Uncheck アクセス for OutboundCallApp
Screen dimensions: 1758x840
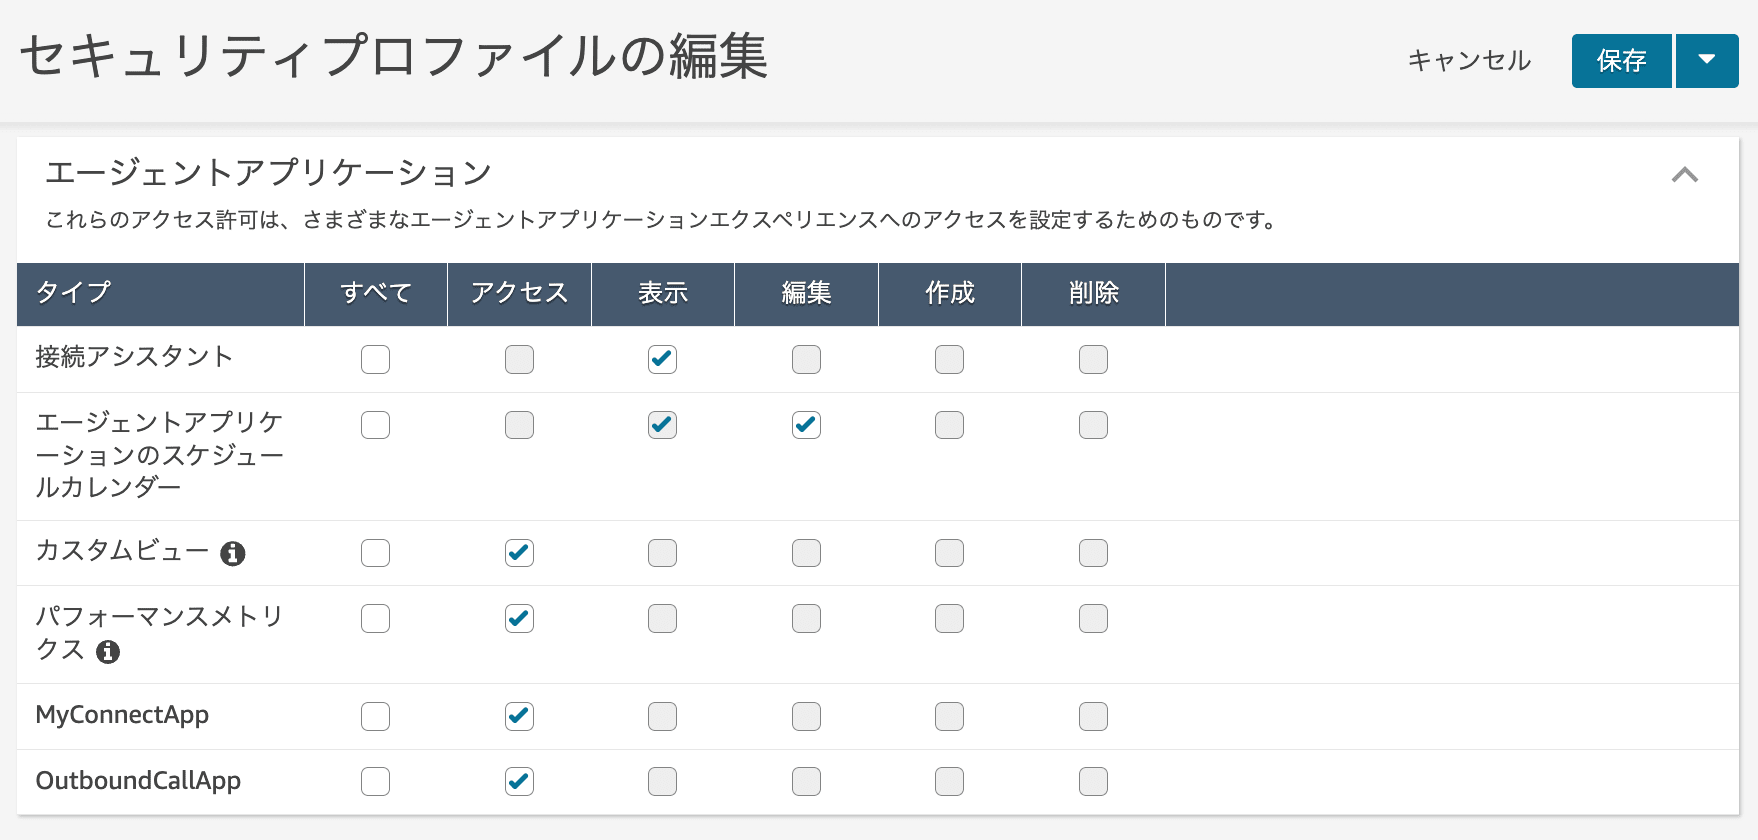(519, 781)
